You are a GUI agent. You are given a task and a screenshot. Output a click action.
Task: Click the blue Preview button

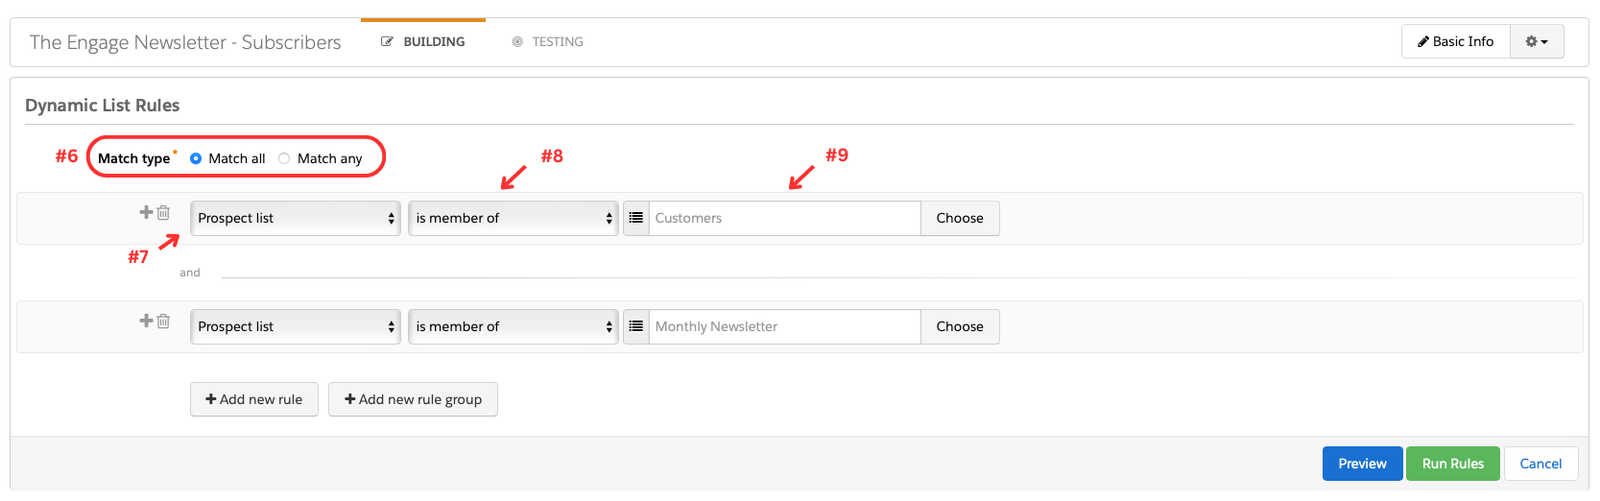pyautogui.click(x=1362, y=463)
